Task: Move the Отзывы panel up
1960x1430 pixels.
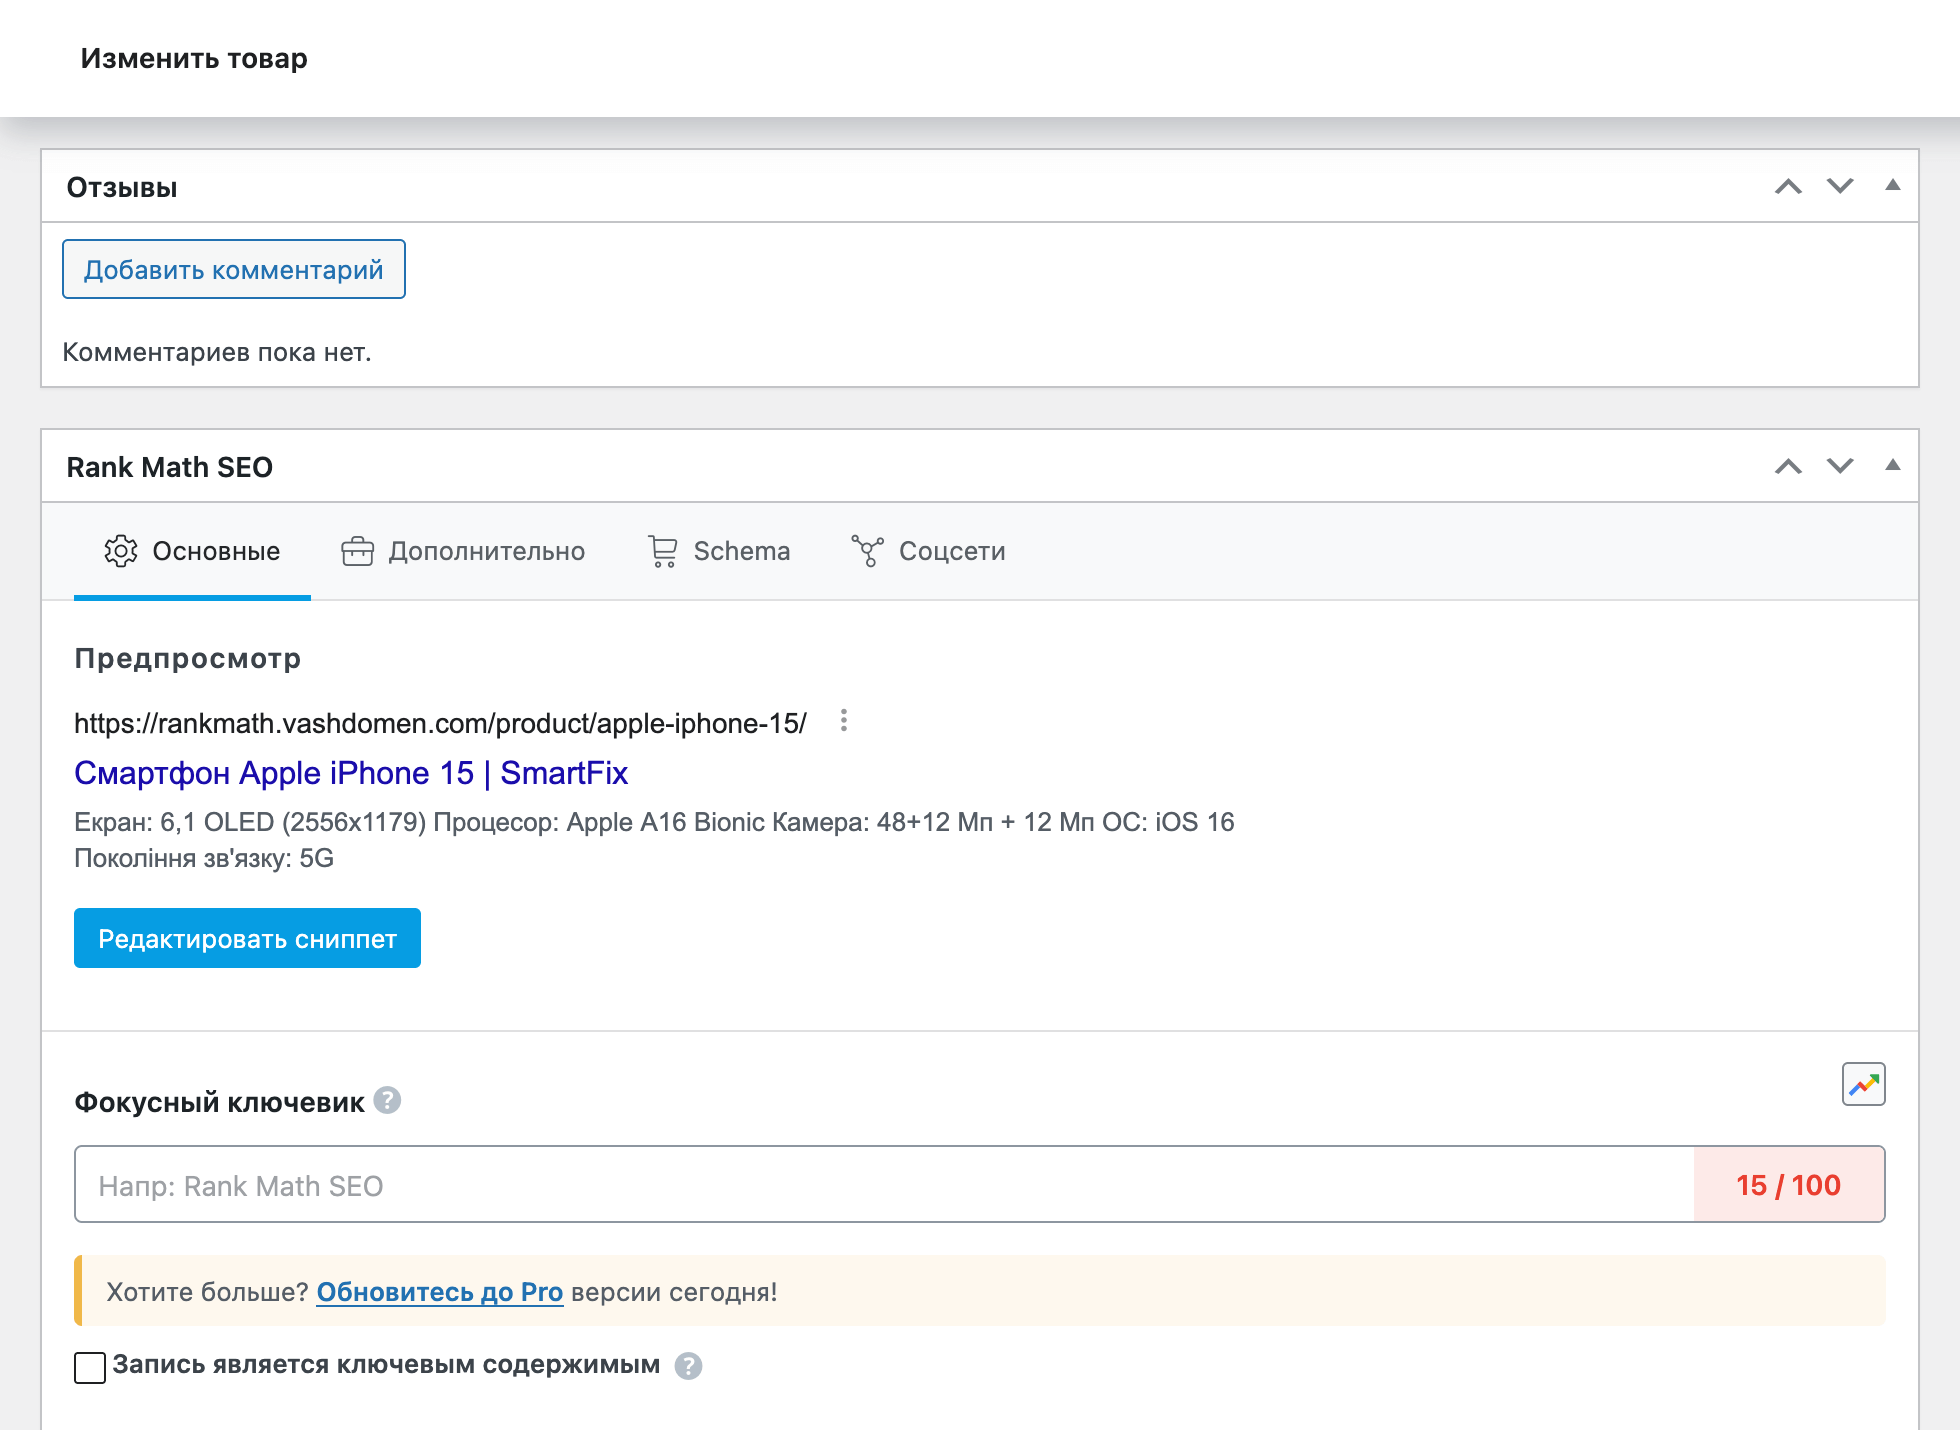Action: tap(1788, 187)
